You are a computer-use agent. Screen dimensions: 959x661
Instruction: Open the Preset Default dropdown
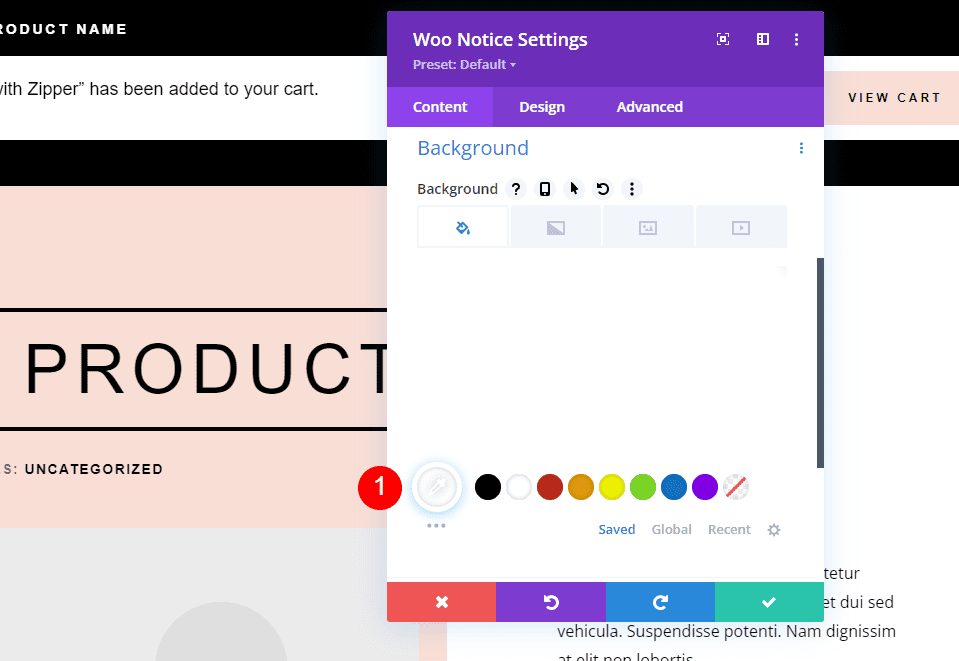pyautogui.click(x=464, y=64)
